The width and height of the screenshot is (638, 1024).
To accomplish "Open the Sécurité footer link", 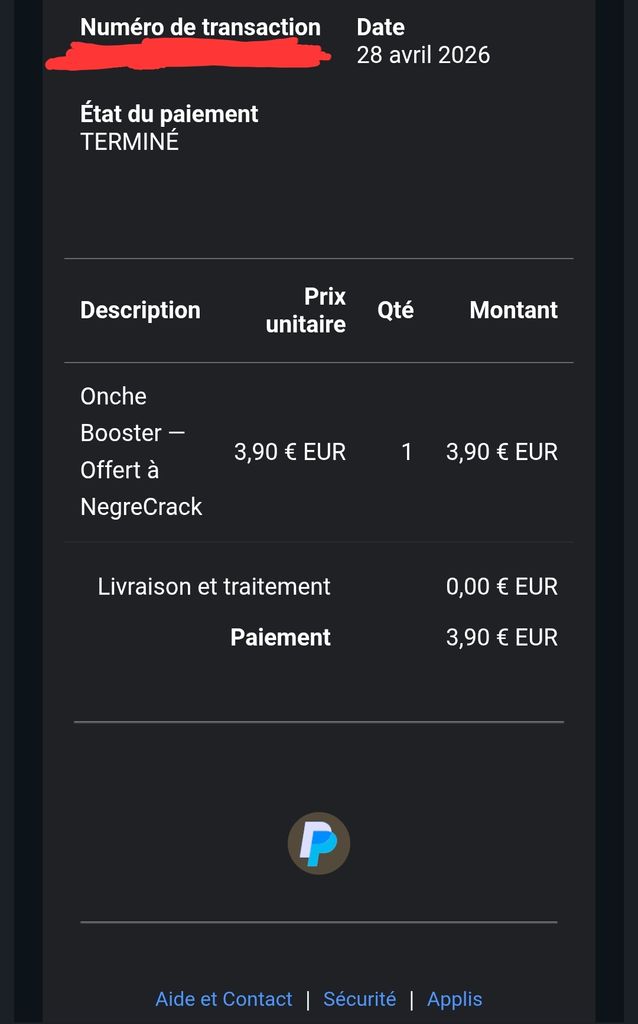I will tap(360, 999).
